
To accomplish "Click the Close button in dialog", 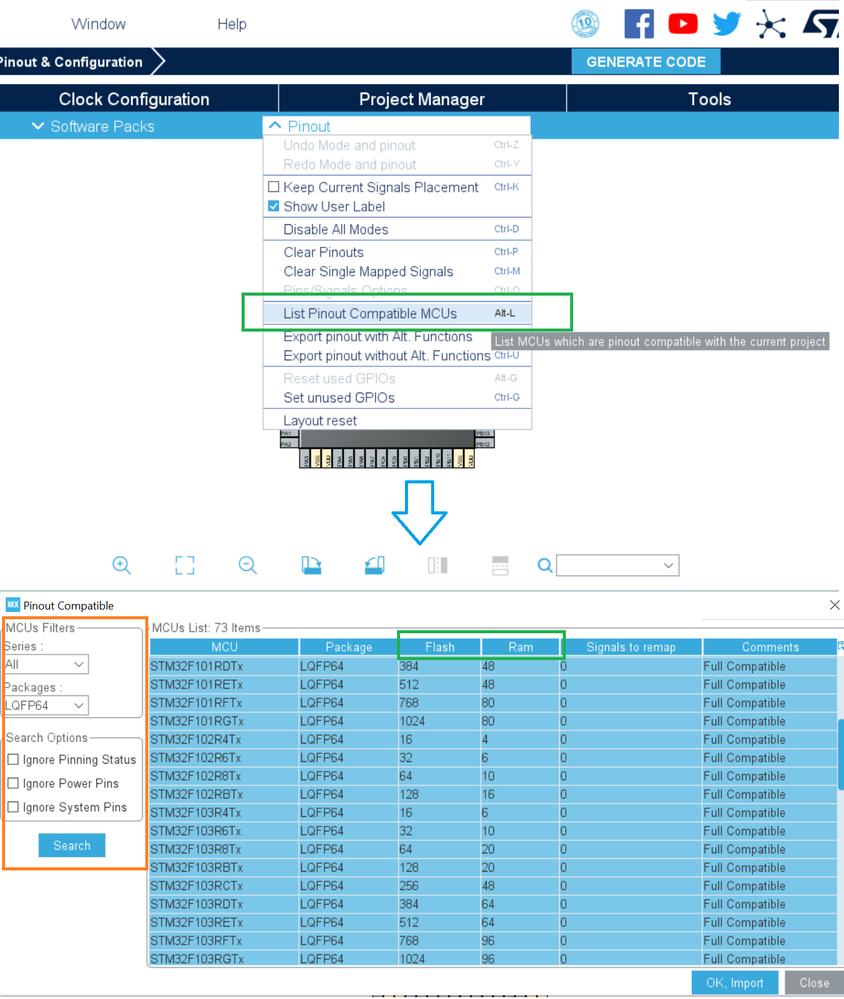I will tap(814, 982).
